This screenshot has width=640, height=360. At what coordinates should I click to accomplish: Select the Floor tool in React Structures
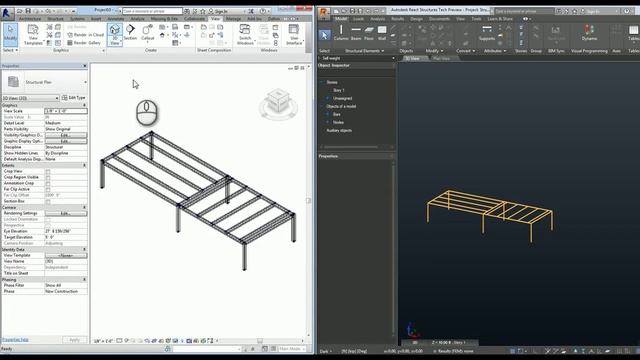click(x=369, y=32)
